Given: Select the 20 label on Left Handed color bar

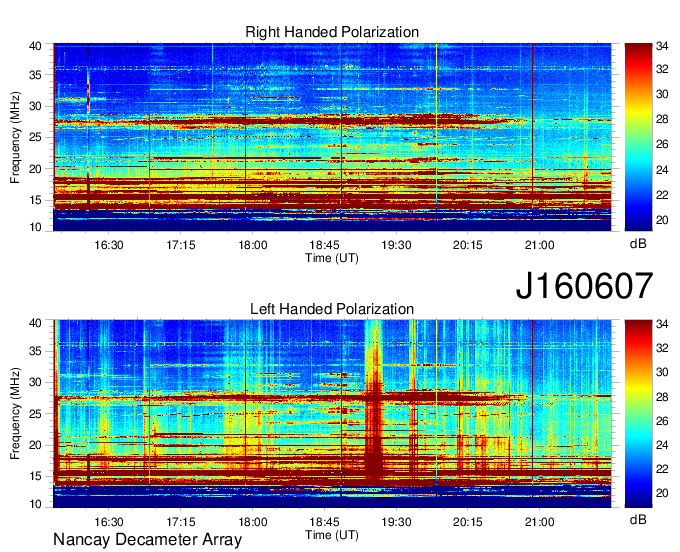Looking at the screenshot, I should [x=662, y=493].
